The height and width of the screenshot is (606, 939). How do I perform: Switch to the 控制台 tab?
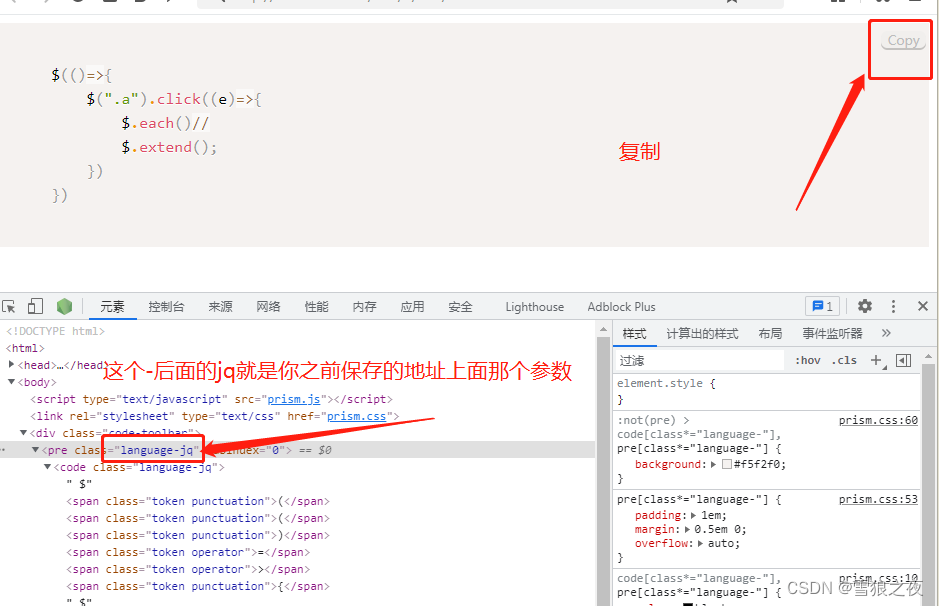[x=166, y=307]
